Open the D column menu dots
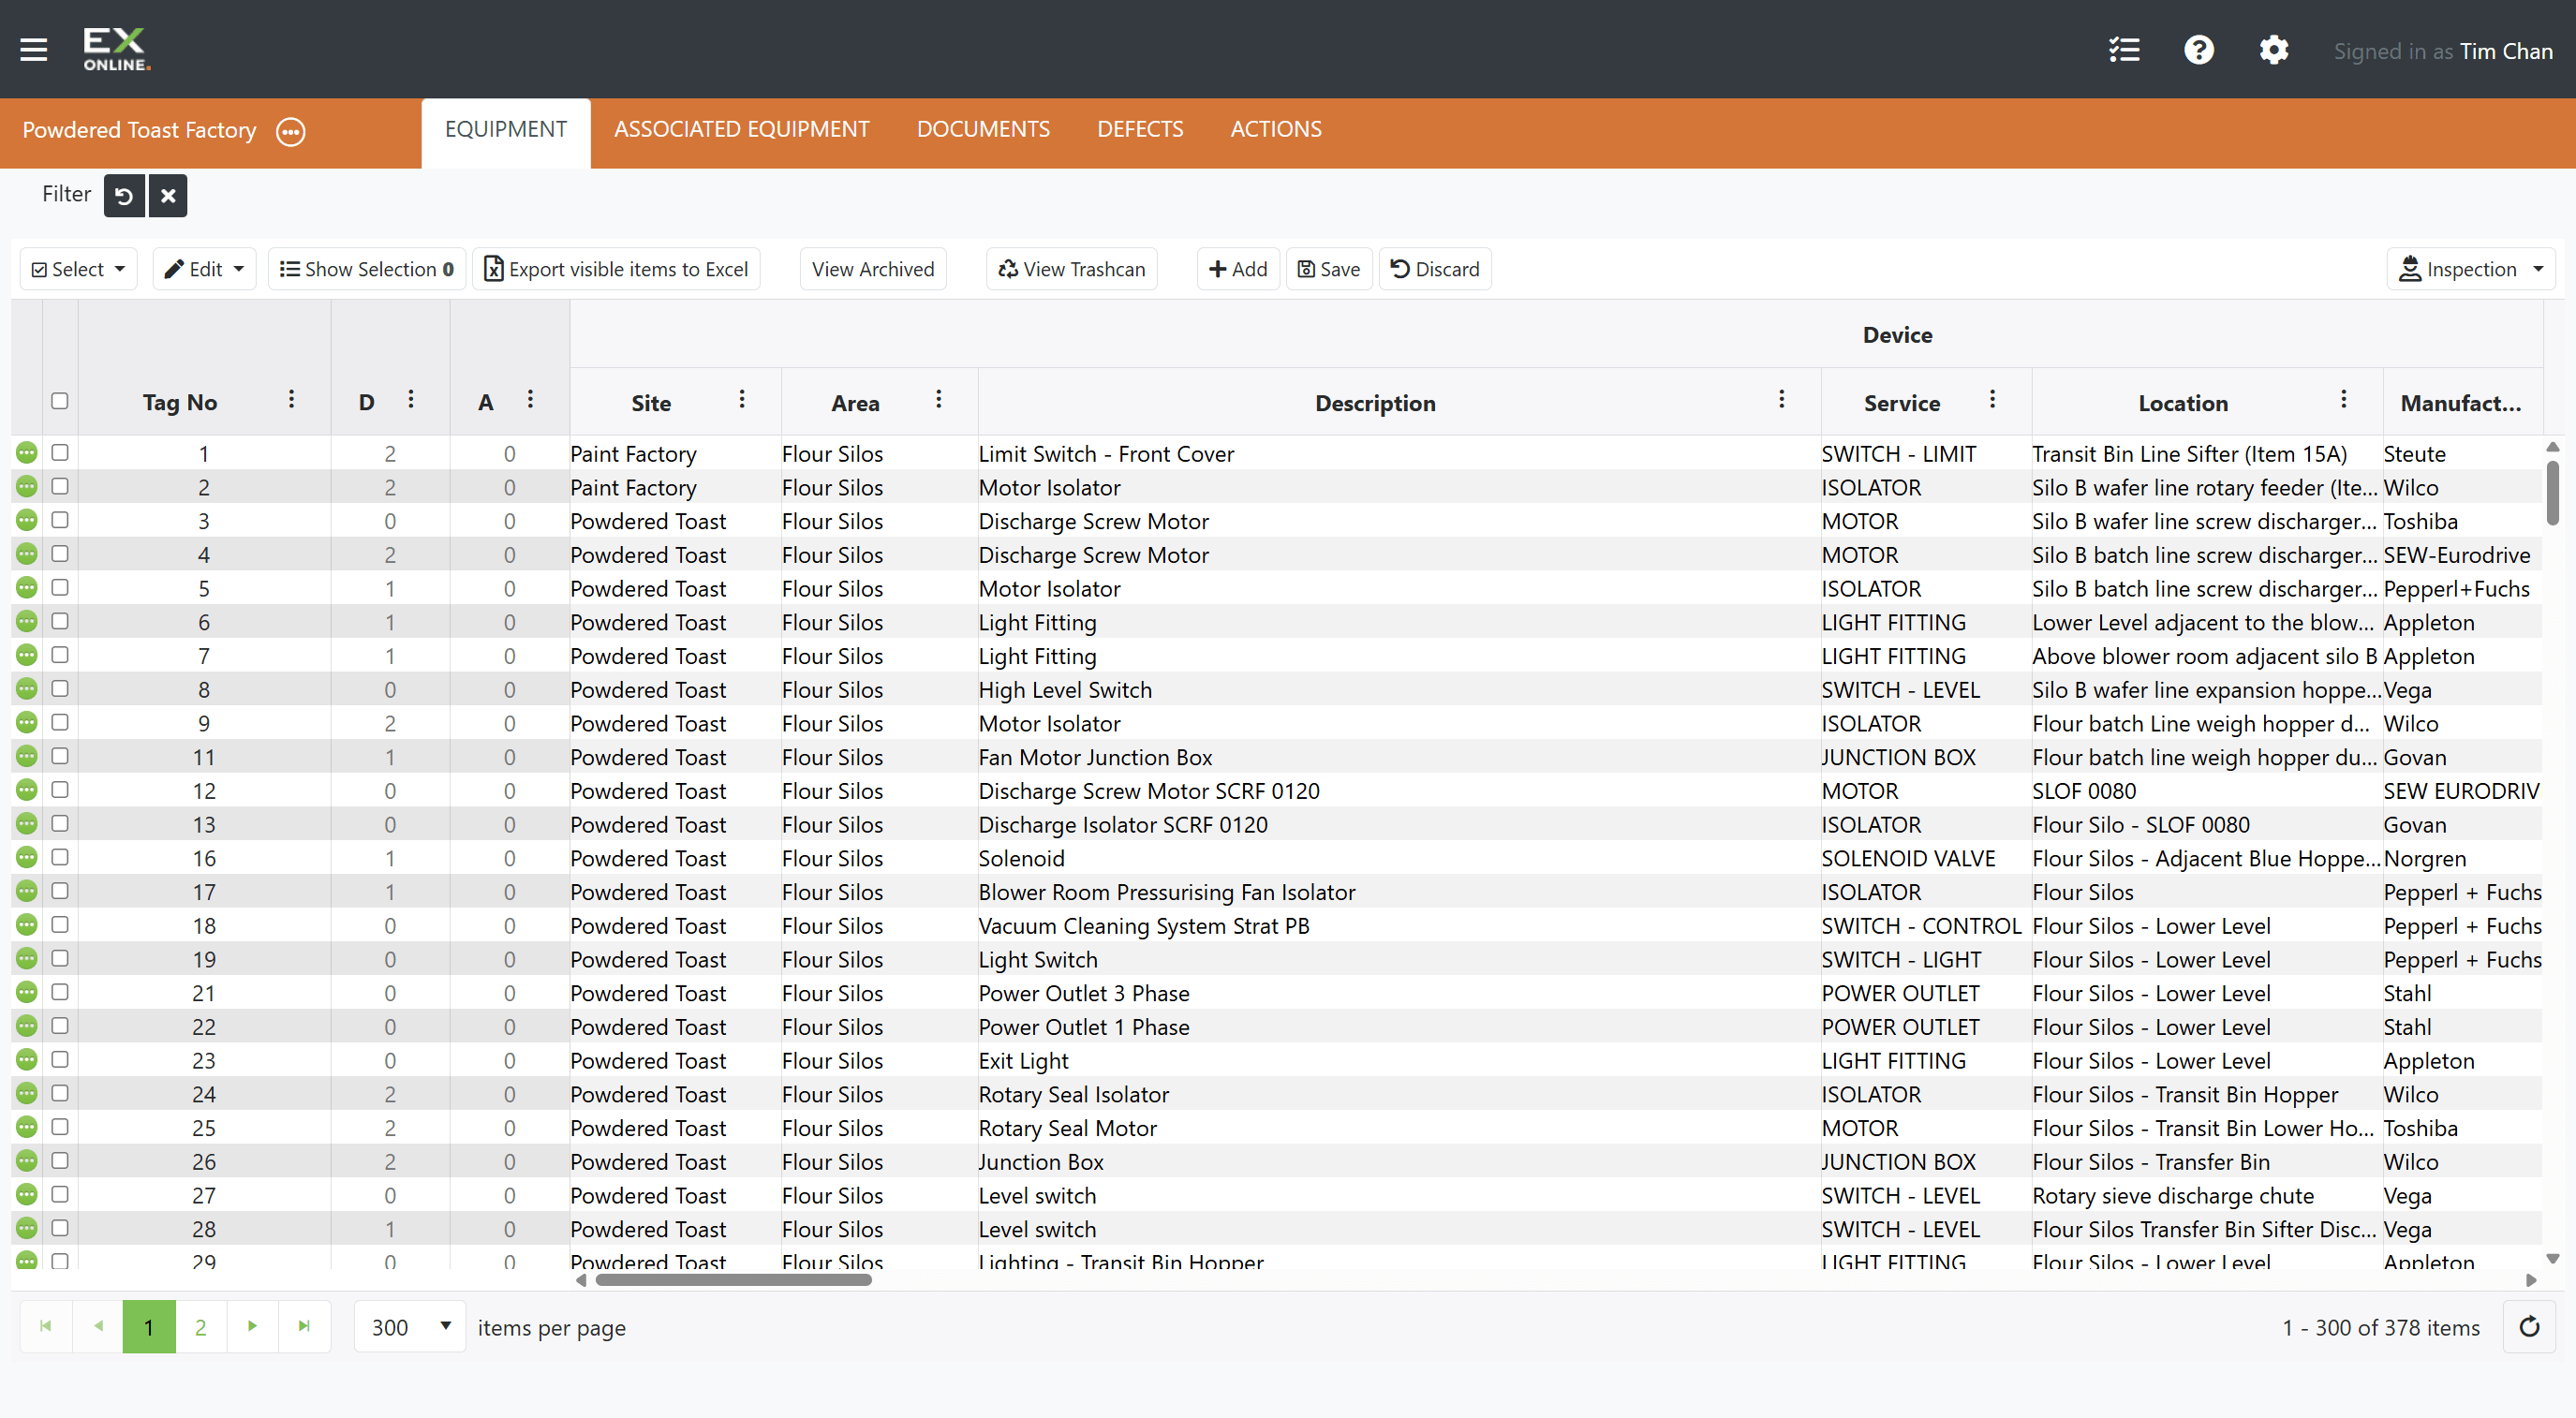 411,400
